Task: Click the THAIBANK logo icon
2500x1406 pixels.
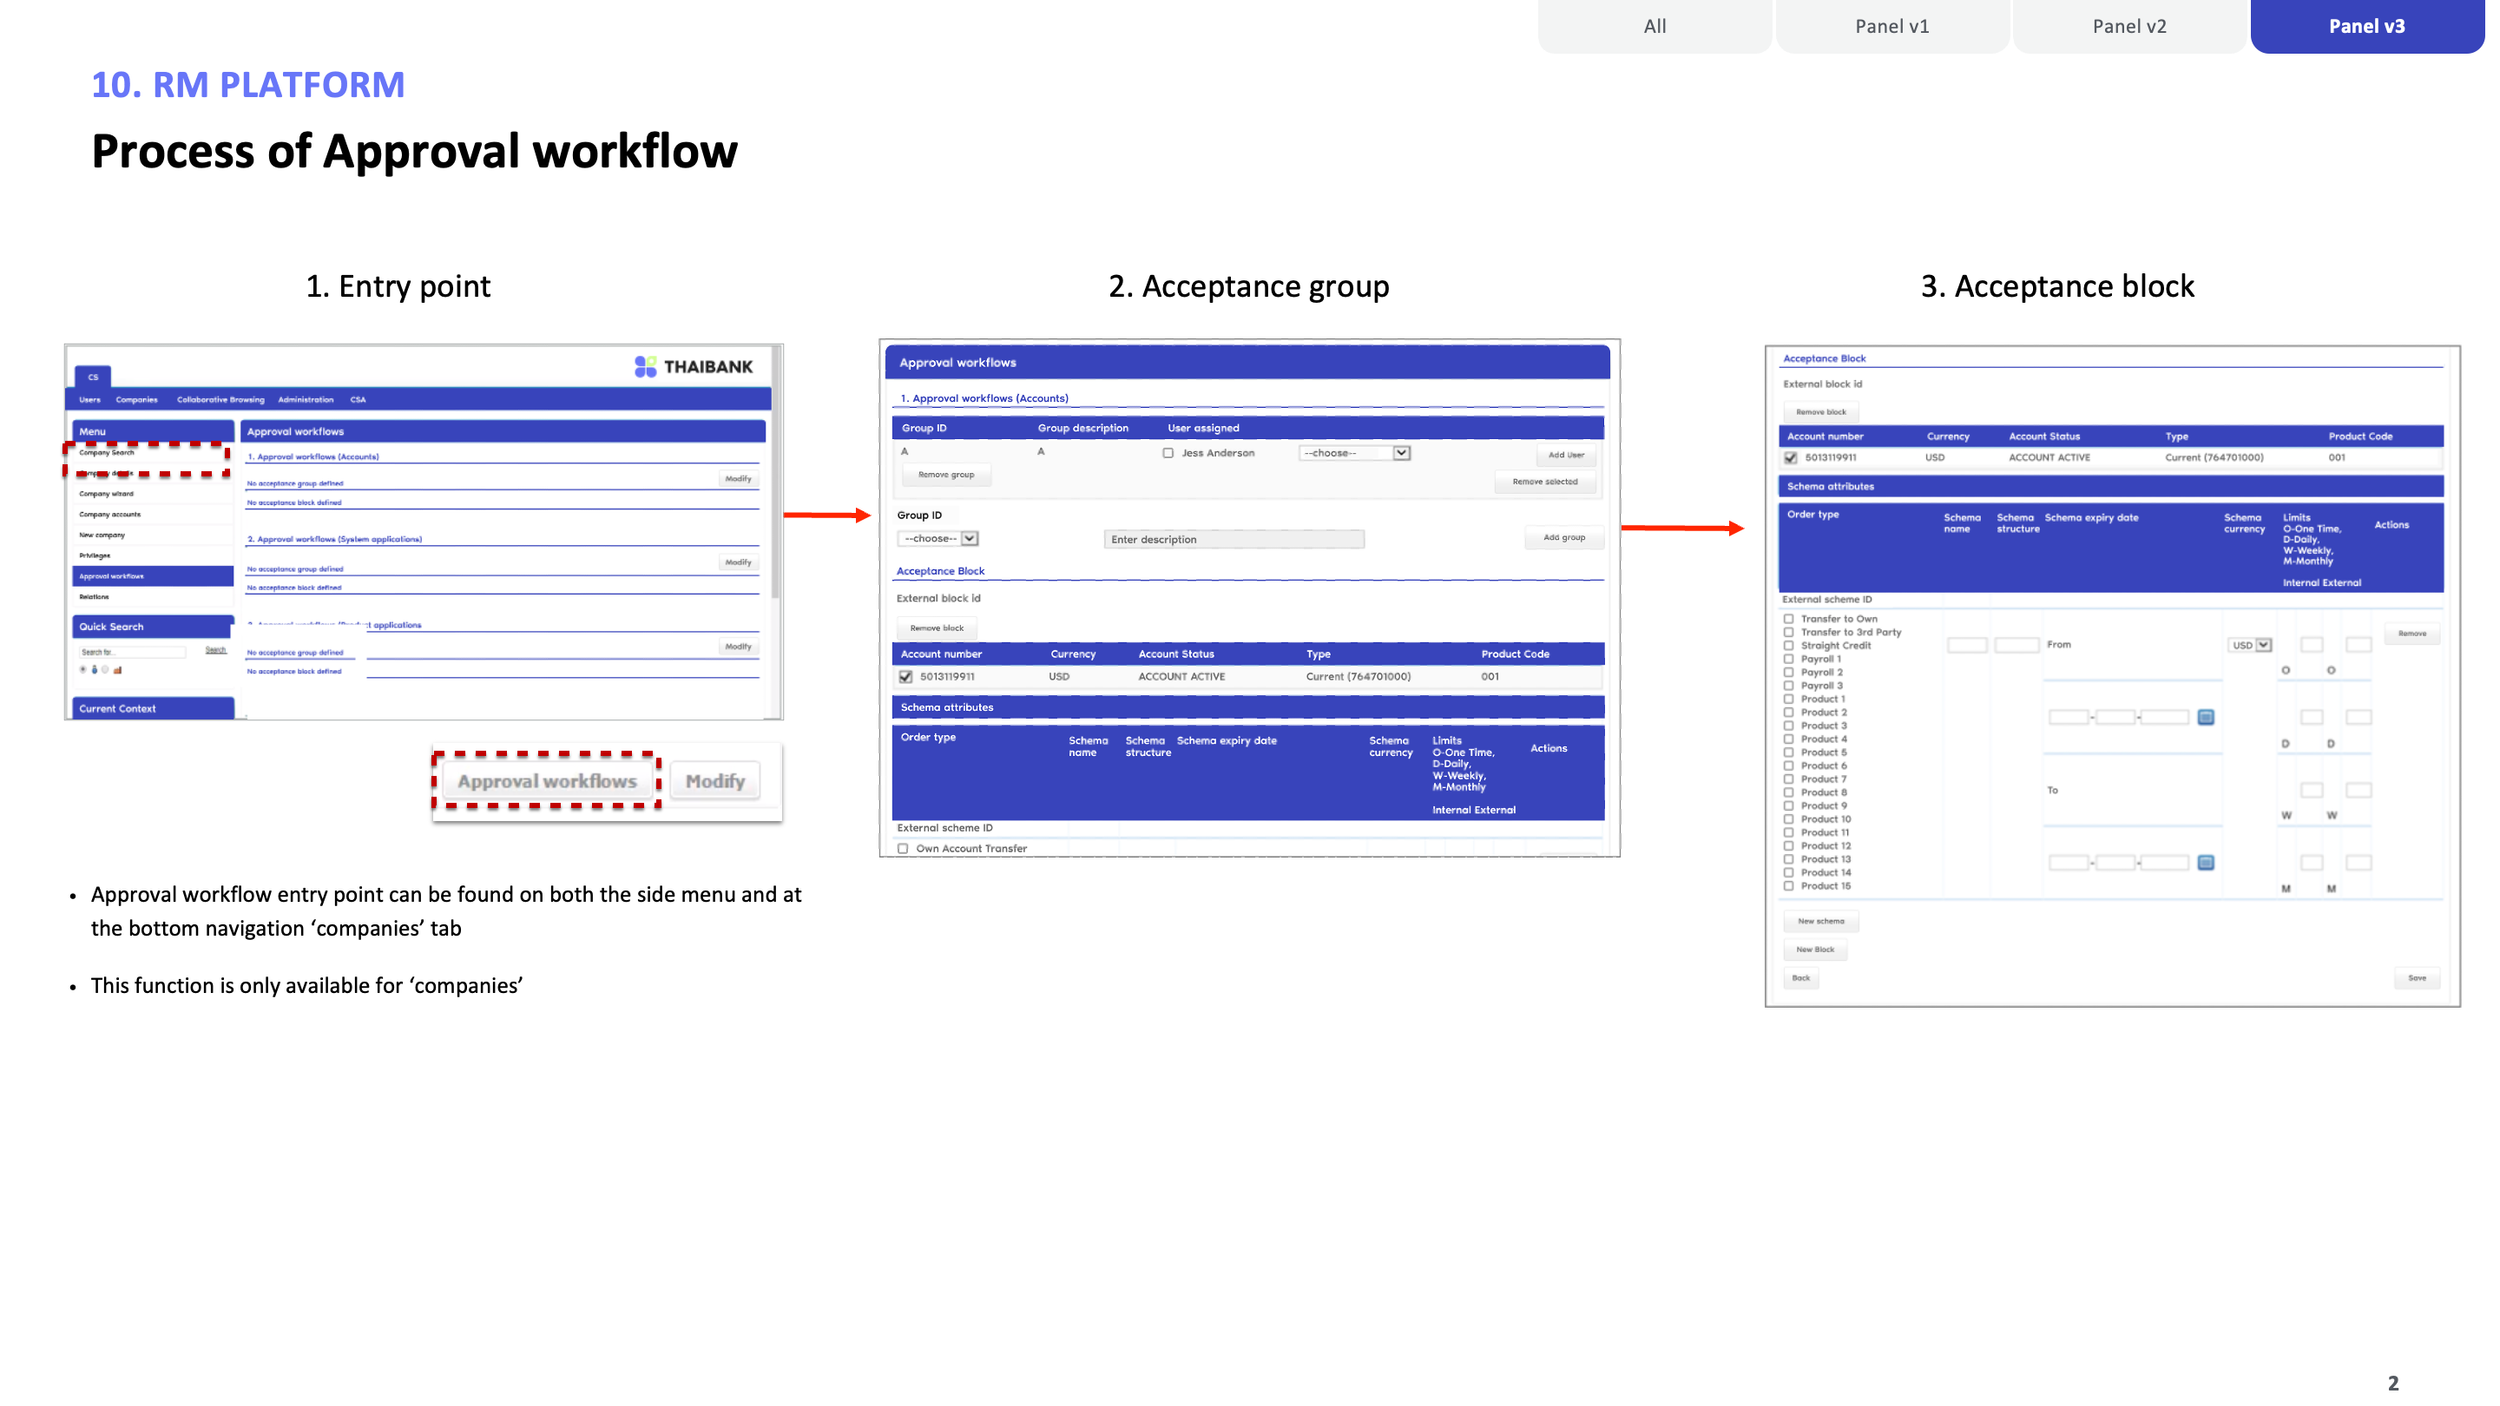Action: click(645, 367)
